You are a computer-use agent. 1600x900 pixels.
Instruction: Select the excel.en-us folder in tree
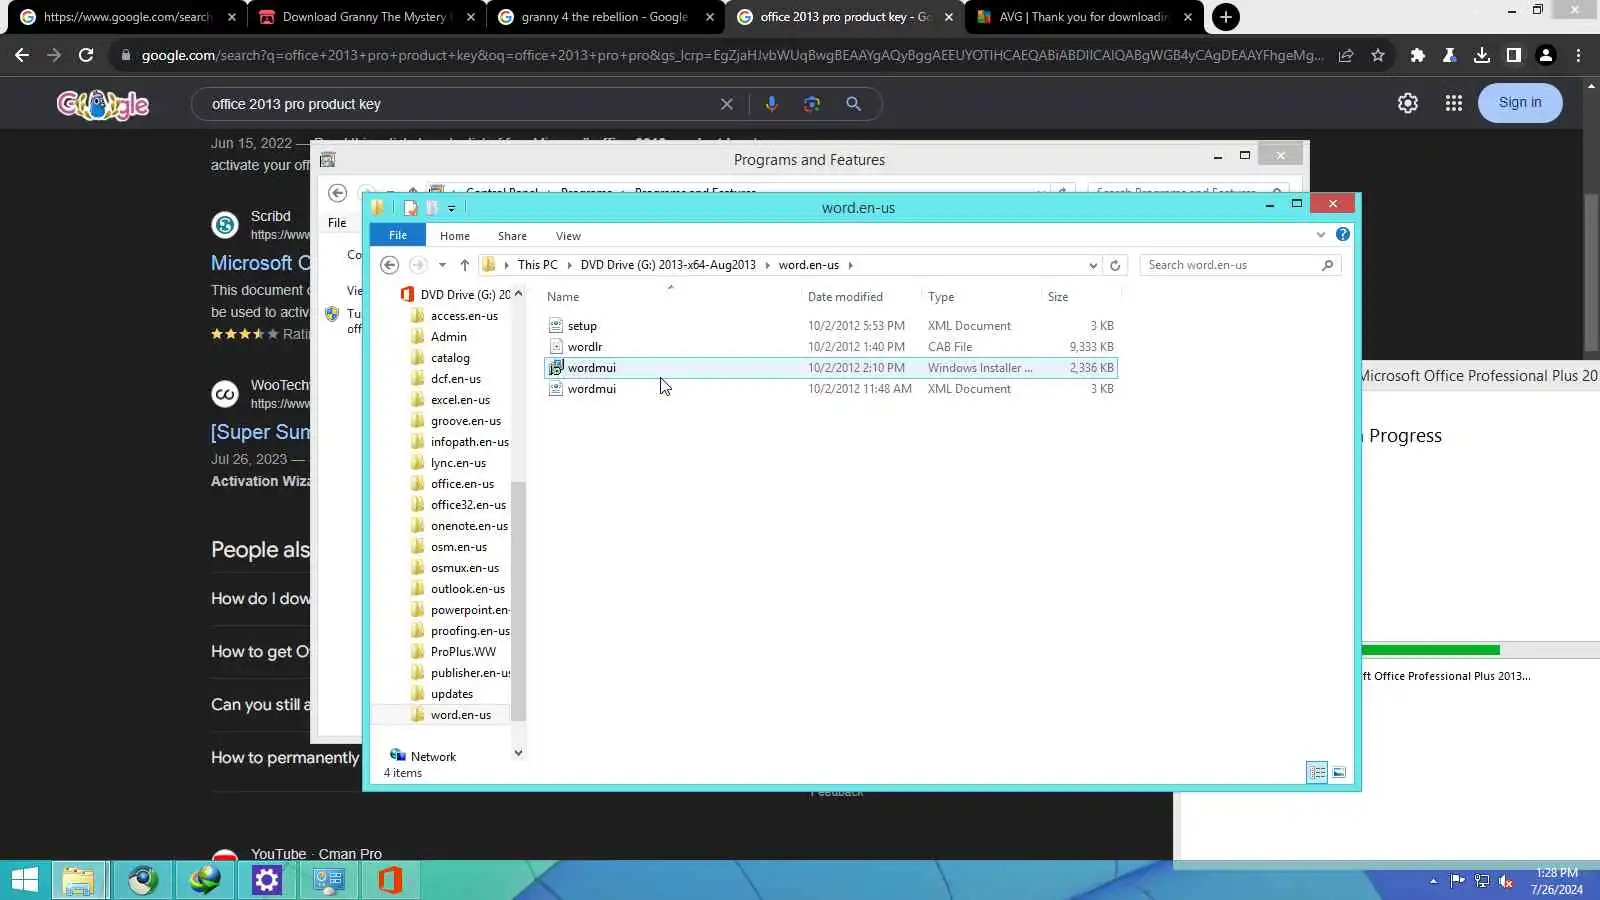point(460,400)
